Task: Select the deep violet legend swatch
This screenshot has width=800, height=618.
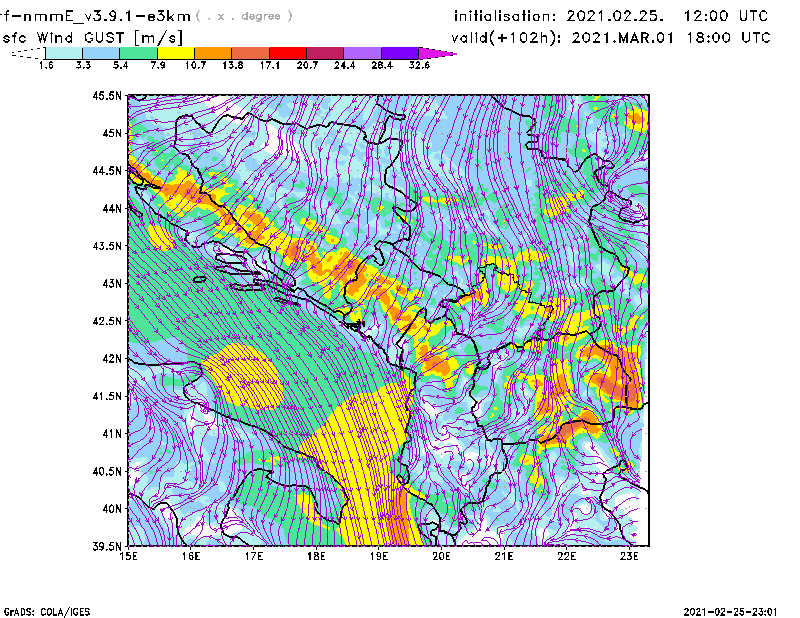Action: 400,53
